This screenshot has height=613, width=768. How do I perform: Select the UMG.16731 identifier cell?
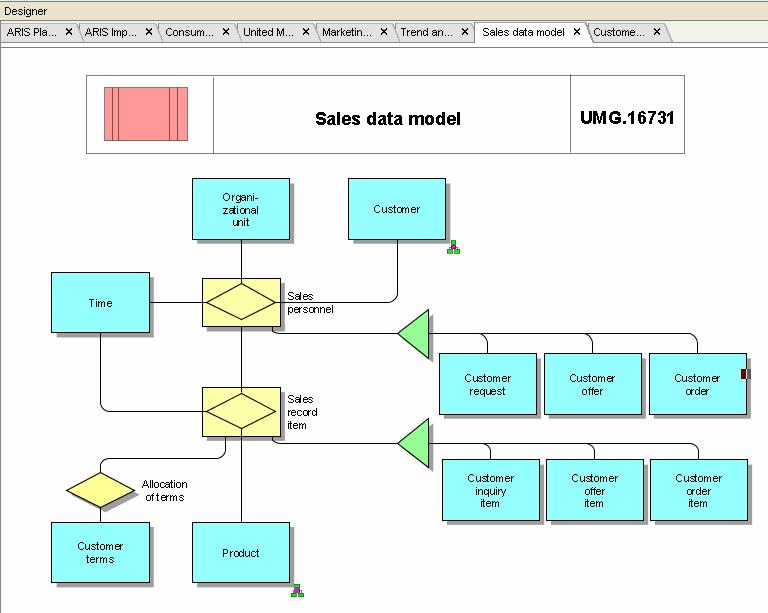coord(627,118)
